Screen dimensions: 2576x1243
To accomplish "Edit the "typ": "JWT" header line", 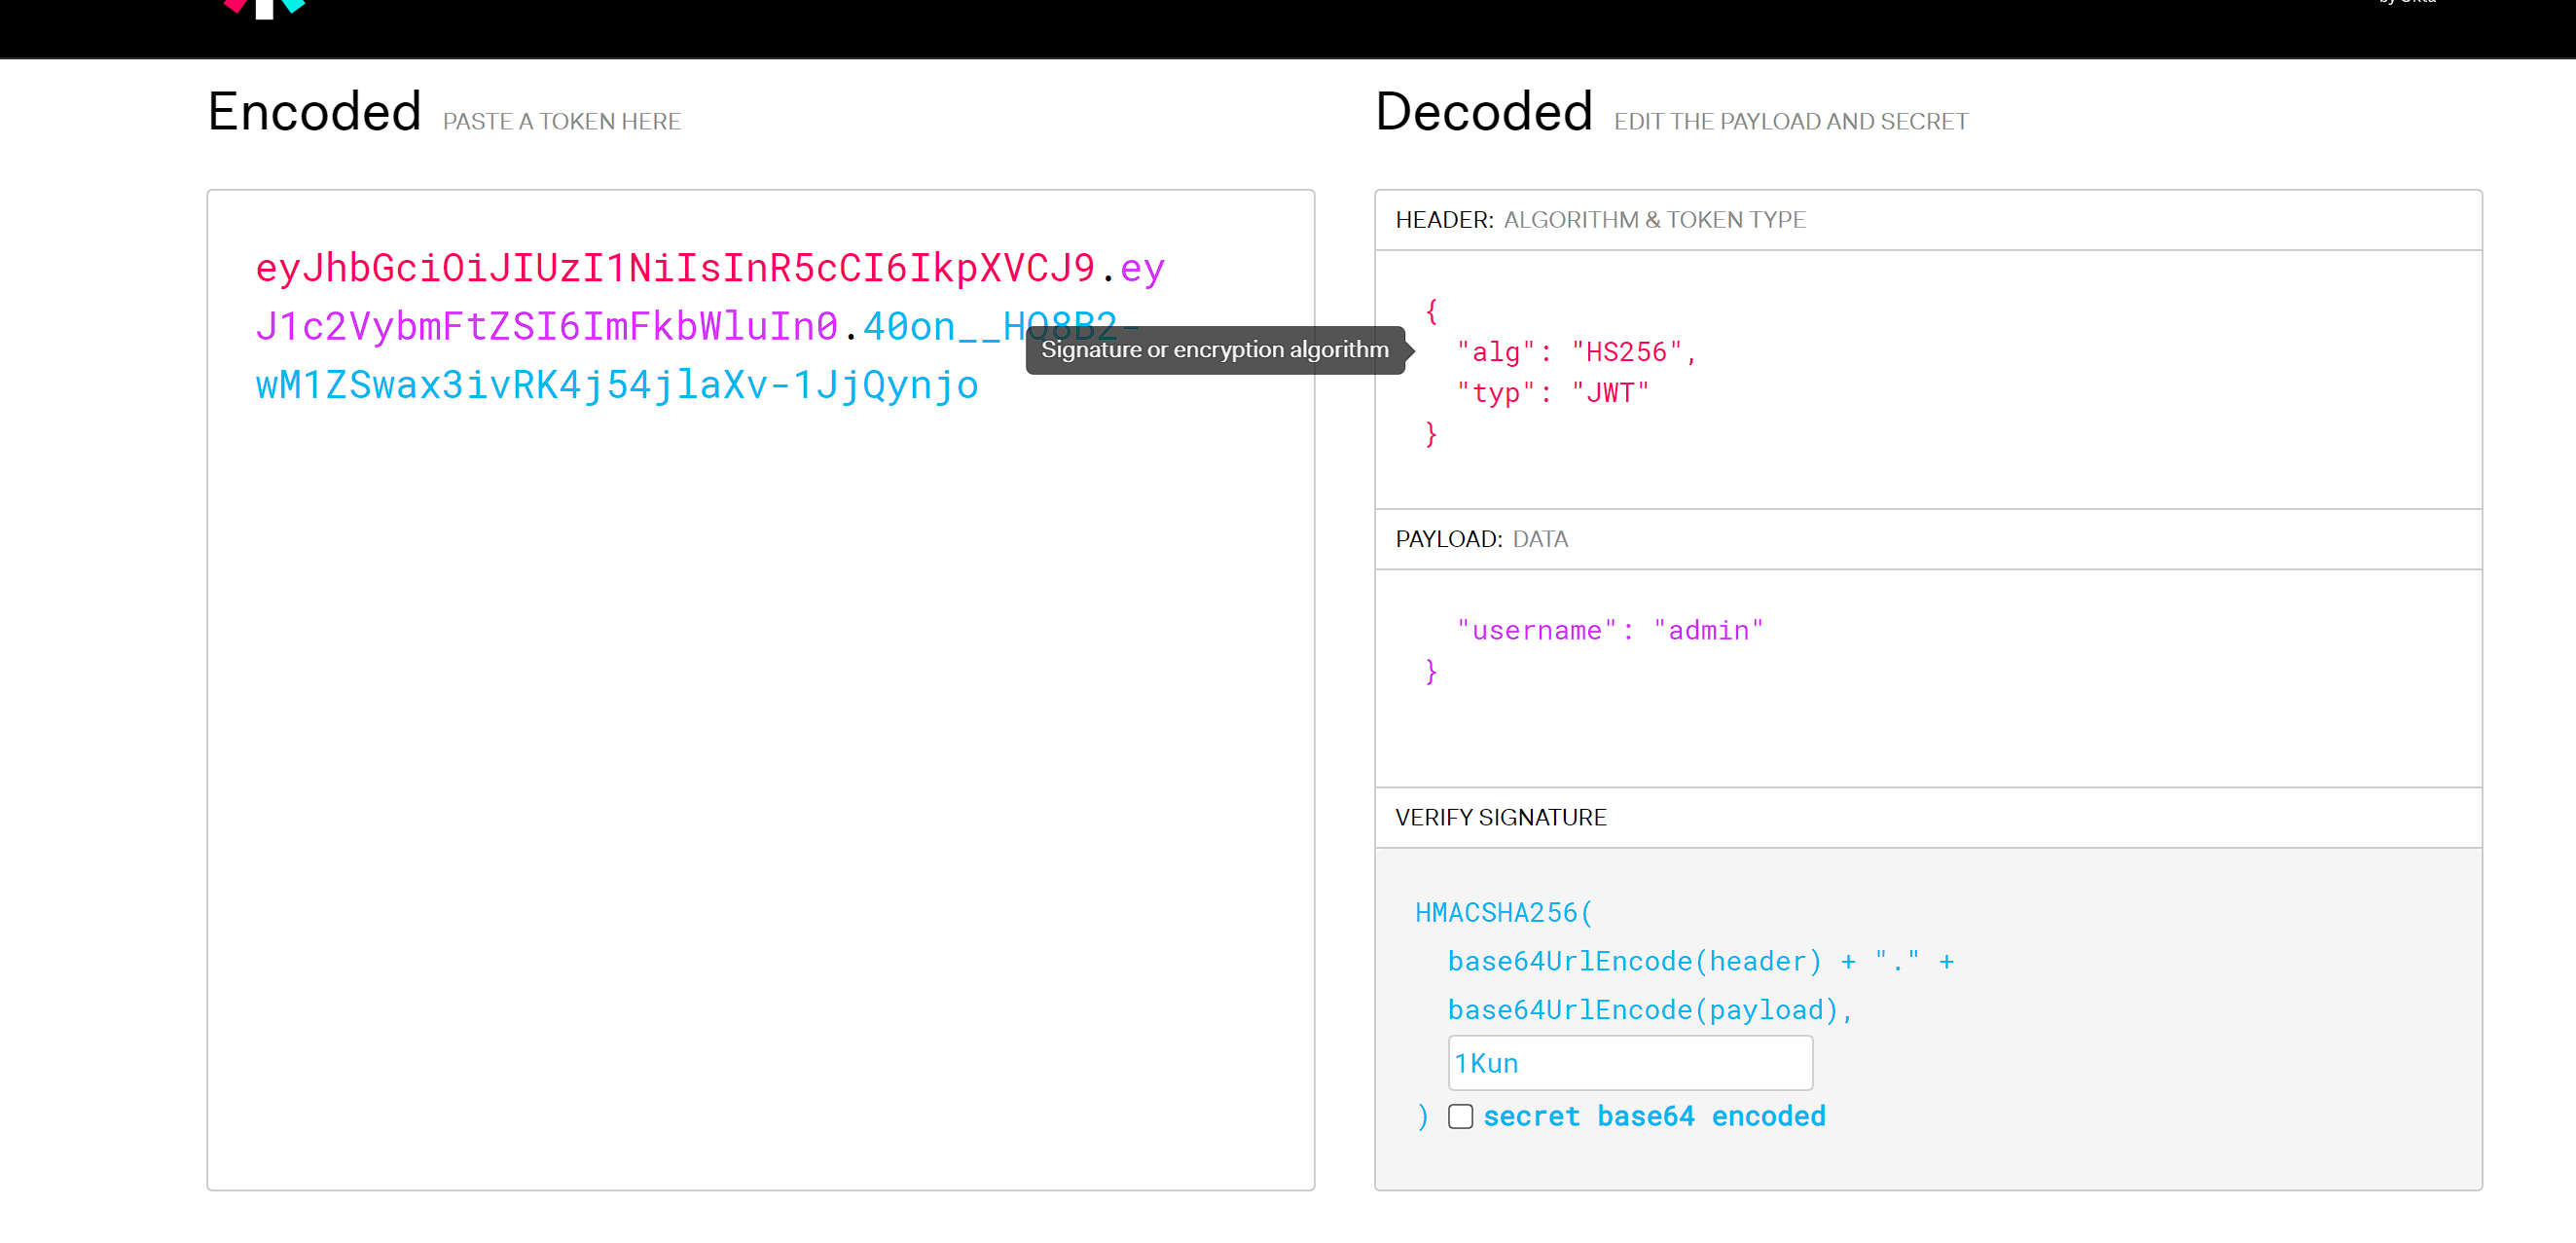I will point(1552,393).
